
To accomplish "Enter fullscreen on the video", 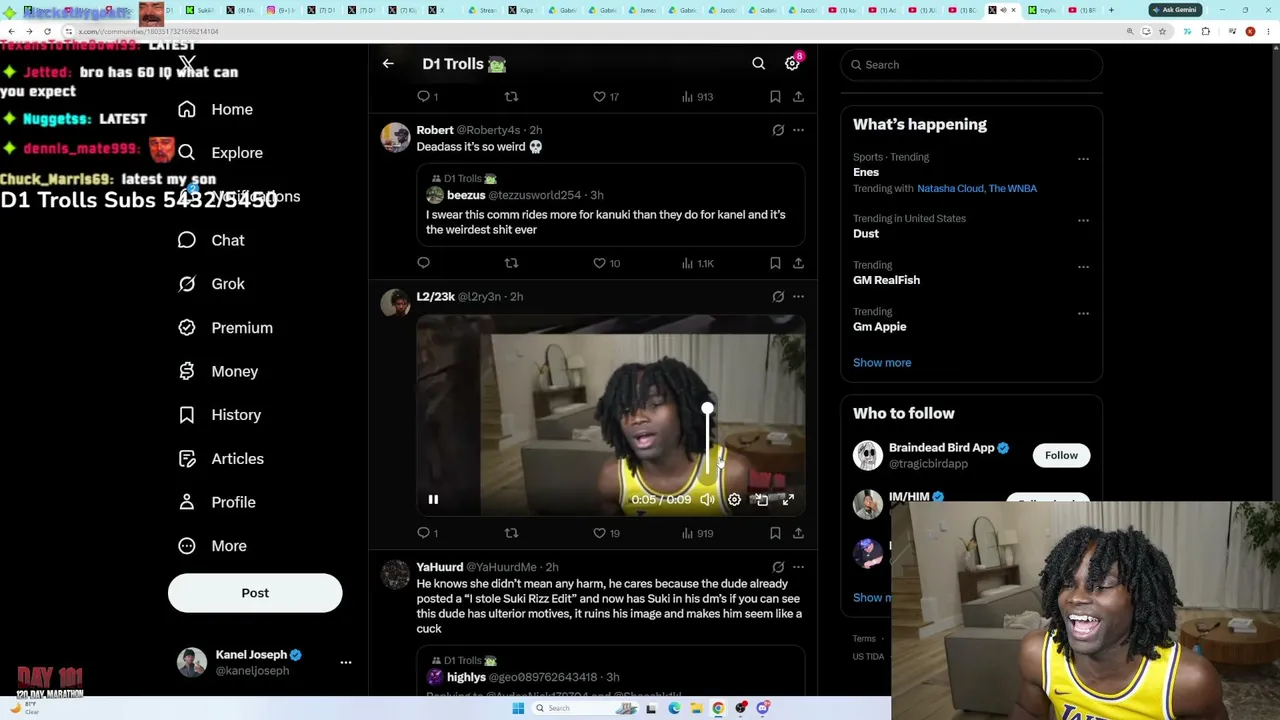I will (788, 499).
